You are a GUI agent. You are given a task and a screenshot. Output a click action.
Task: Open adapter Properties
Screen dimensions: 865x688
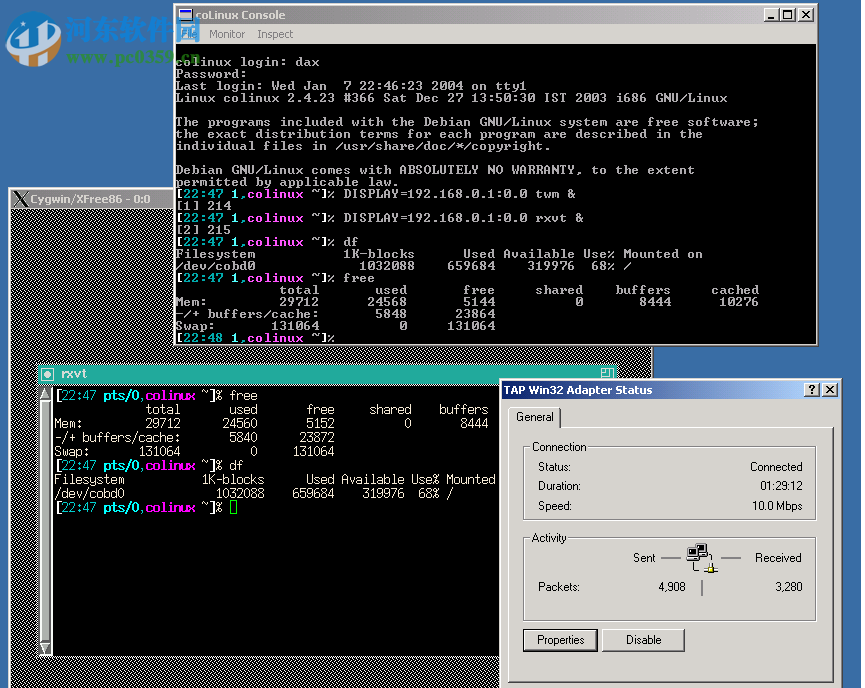pos(560,640)
